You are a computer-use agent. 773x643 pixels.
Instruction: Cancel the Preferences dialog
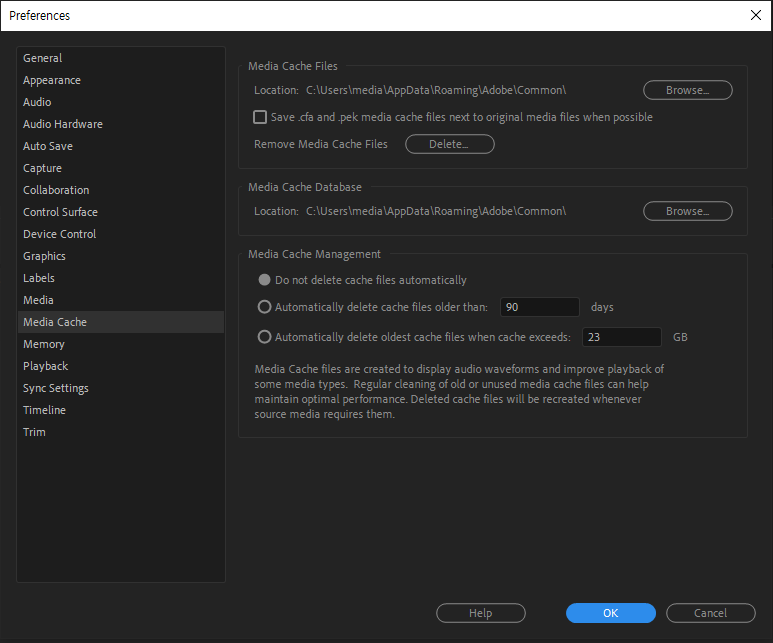pos(710,613)
